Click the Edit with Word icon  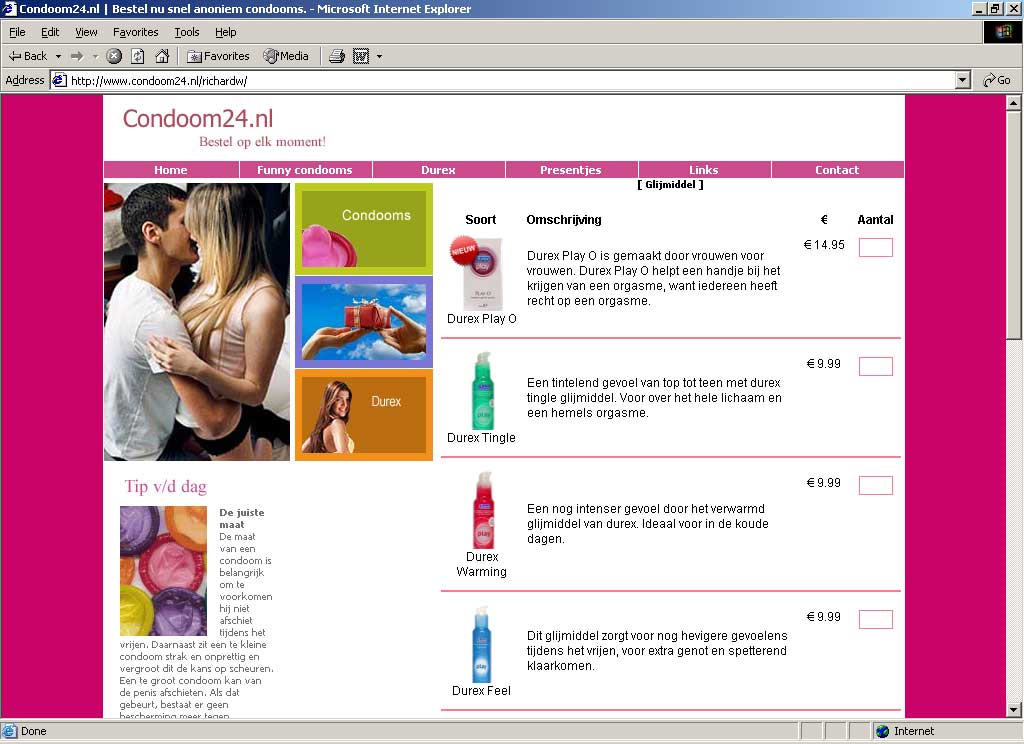[x=361, y=56]
